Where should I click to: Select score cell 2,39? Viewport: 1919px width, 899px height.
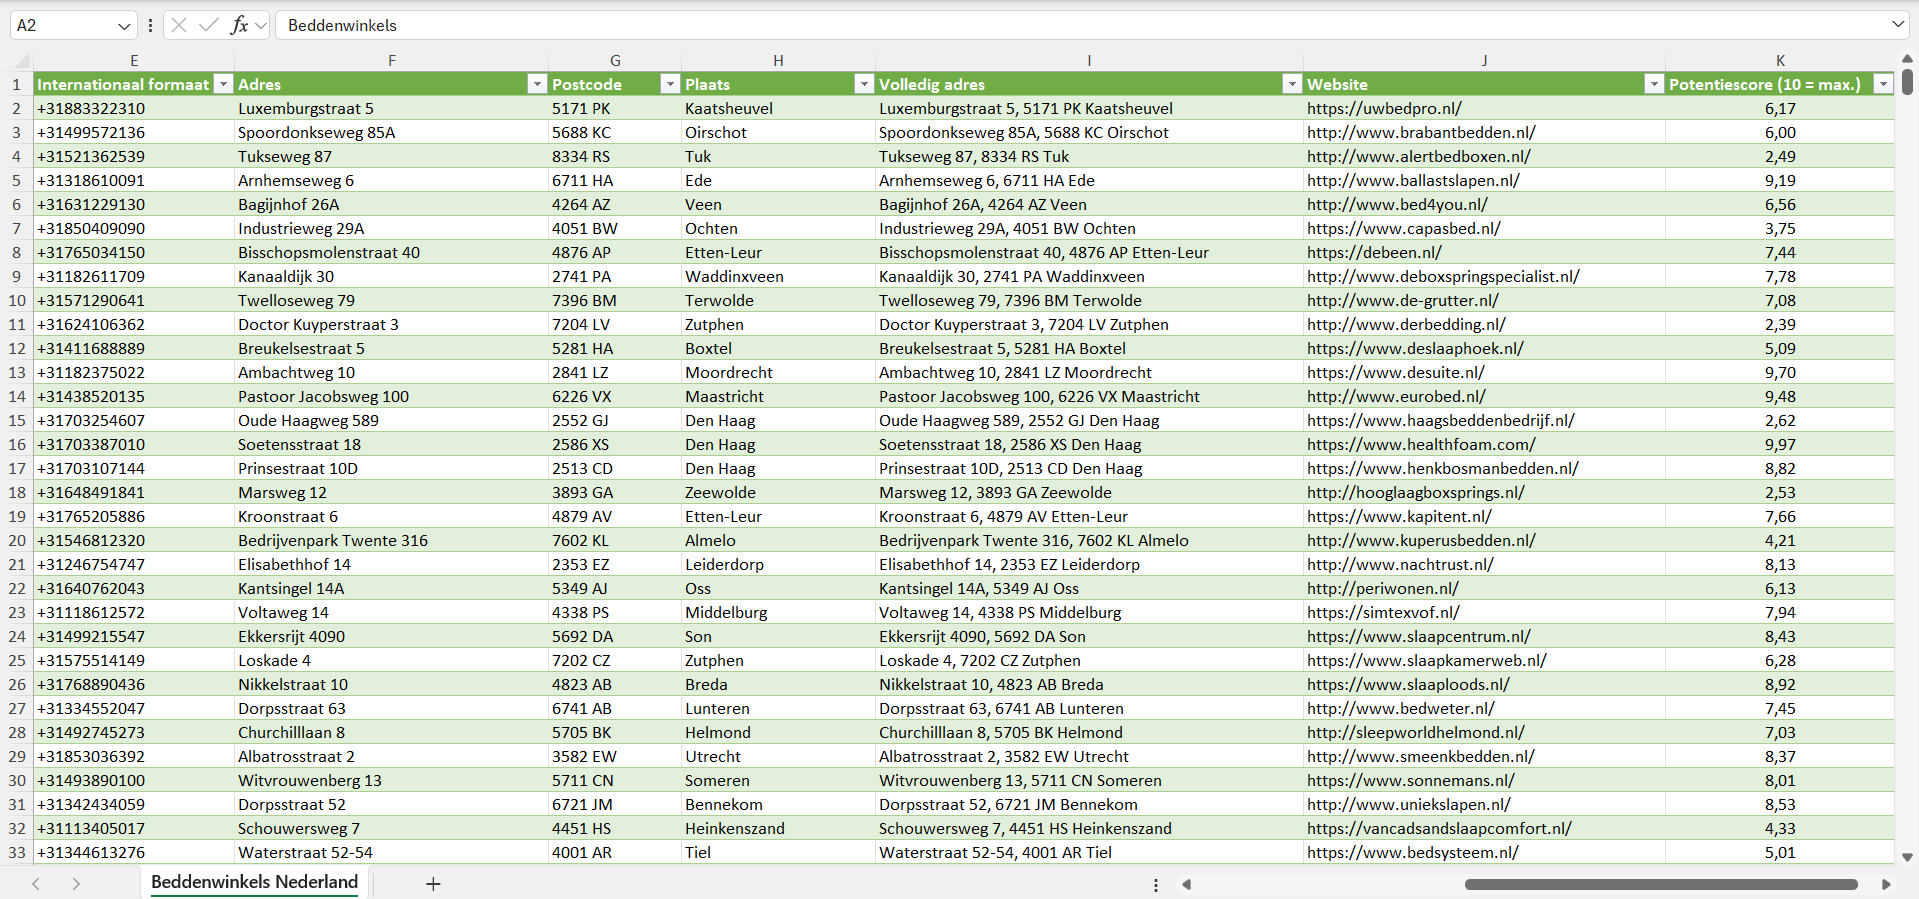(x=1780, y=324)
